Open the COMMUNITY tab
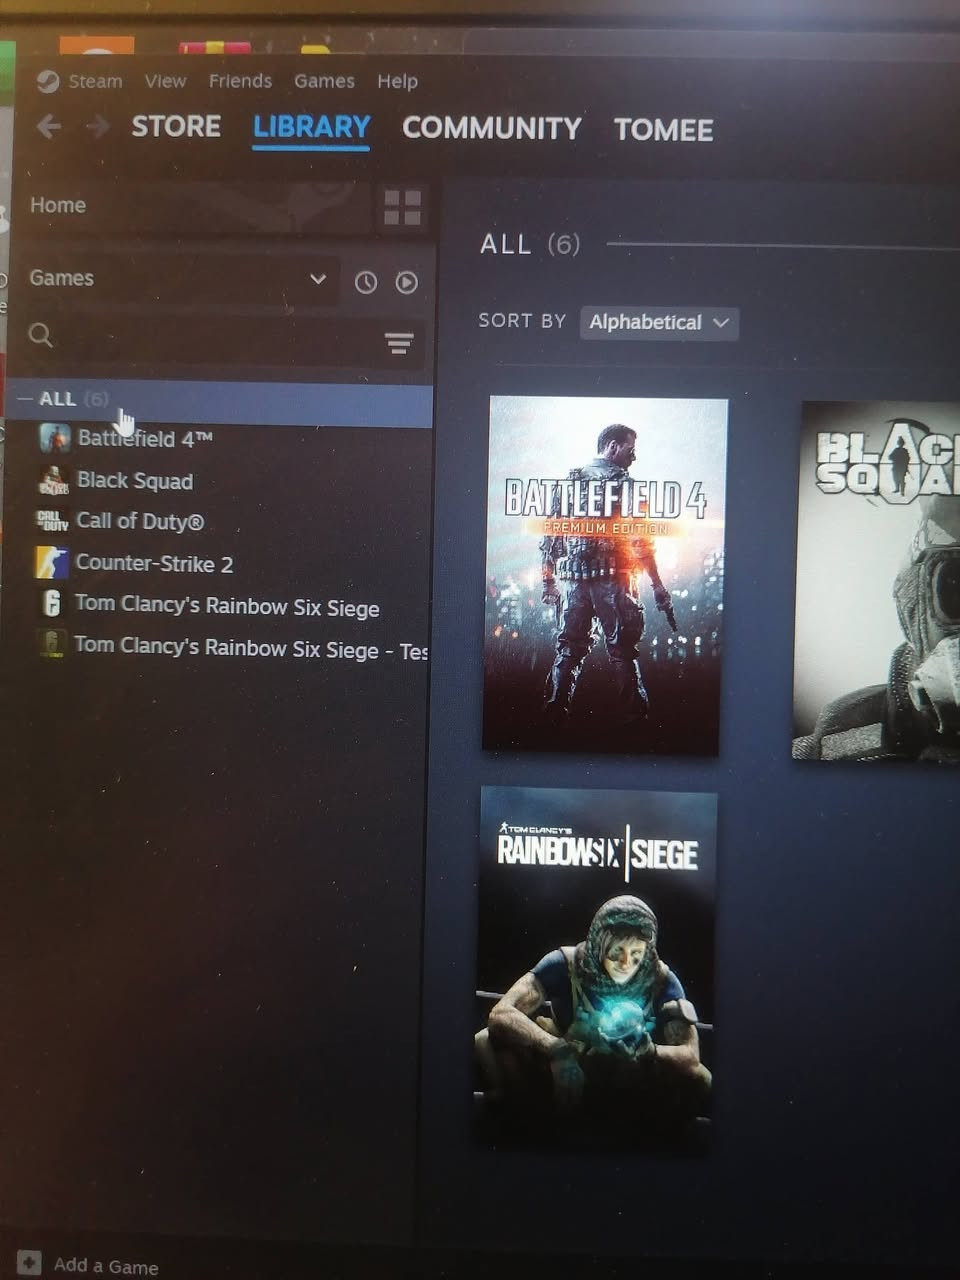This screenshot has width=960, height=1280. pyautogui.click(x=491, y=128)
